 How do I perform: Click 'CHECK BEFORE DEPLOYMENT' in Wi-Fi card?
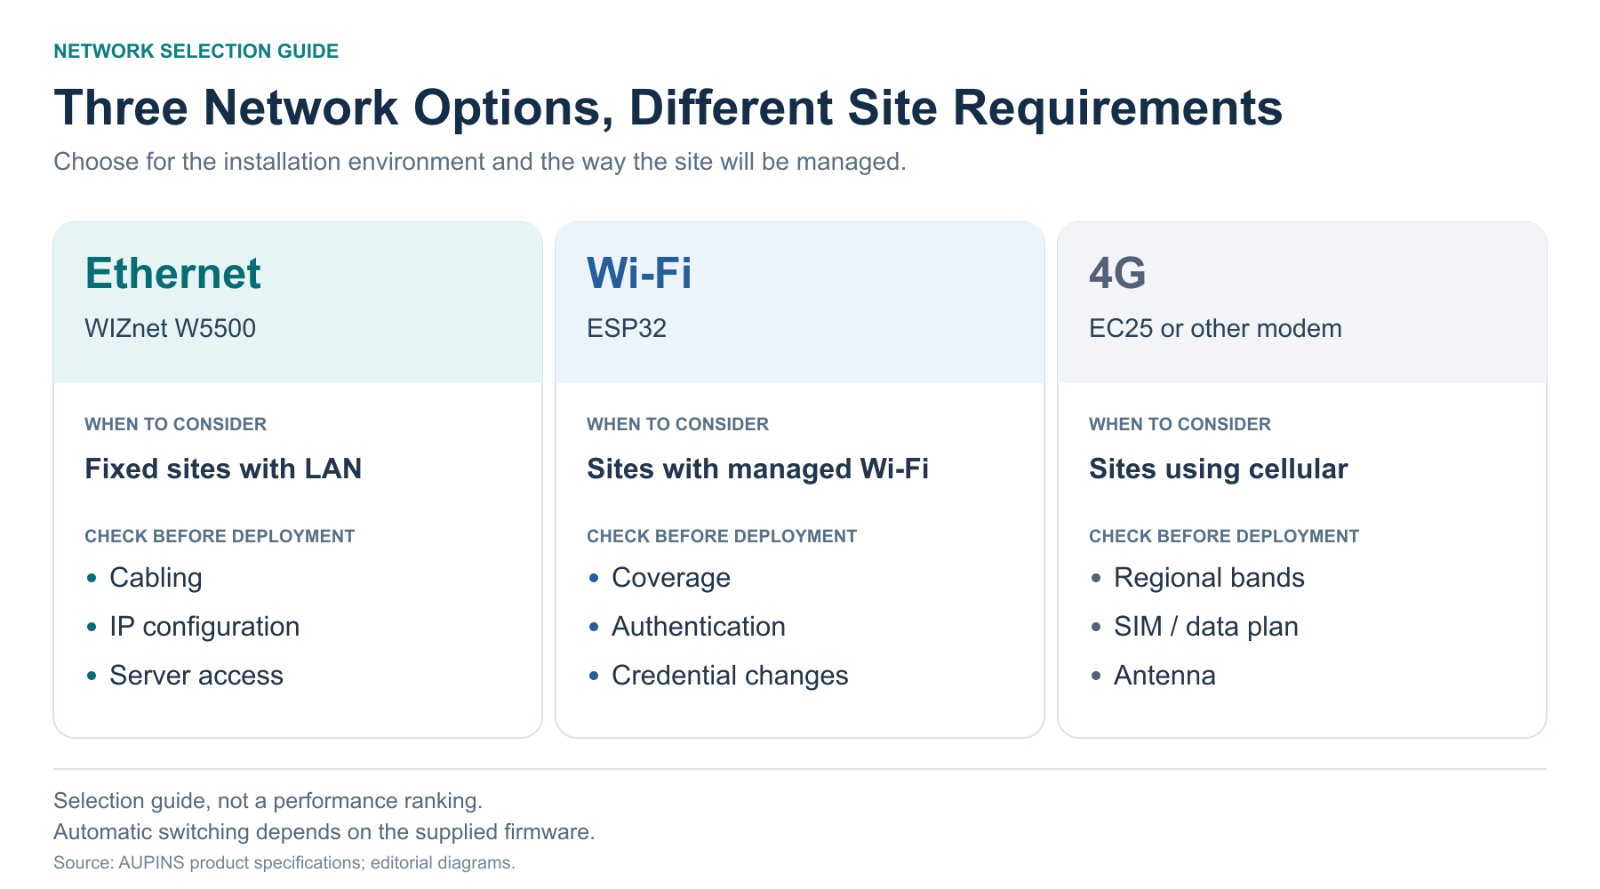point(722,536)
